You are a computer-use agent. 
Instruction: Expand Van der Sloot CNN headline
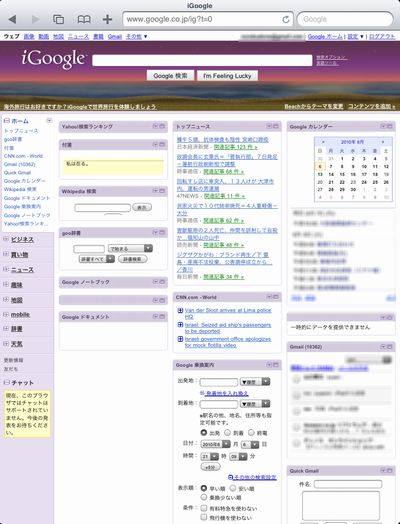[x=180, y=310]
